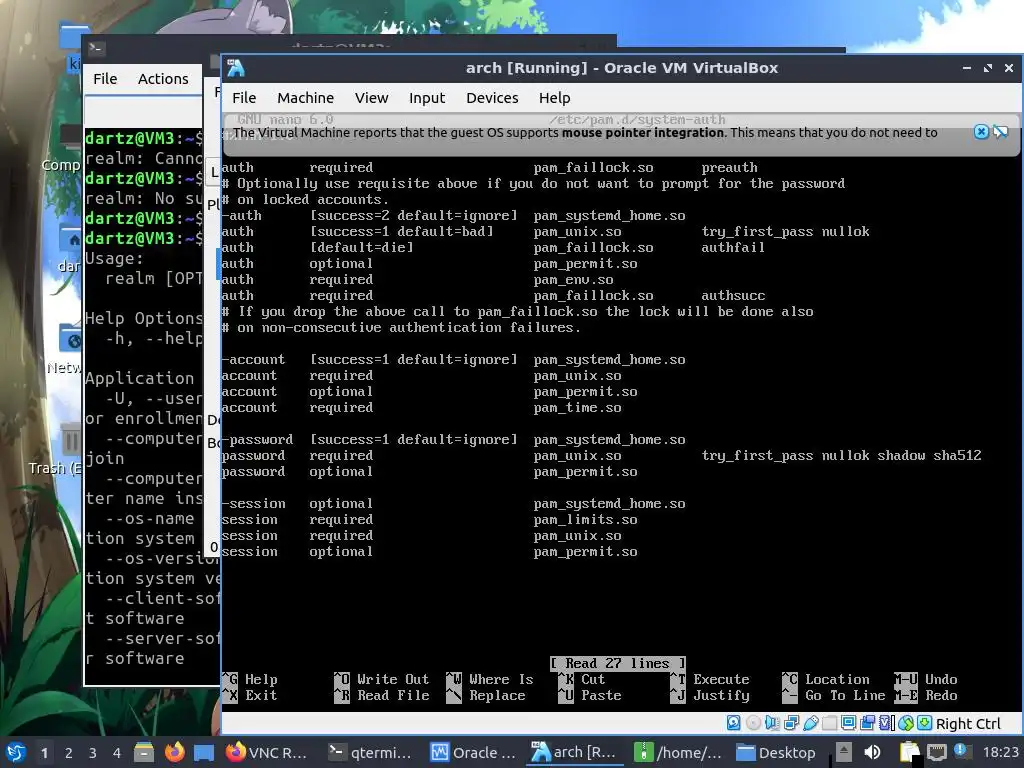This screenshot has width=1024, height=768.
Task: Click the keyboard capture green arrow indicator
Action: 925,723
